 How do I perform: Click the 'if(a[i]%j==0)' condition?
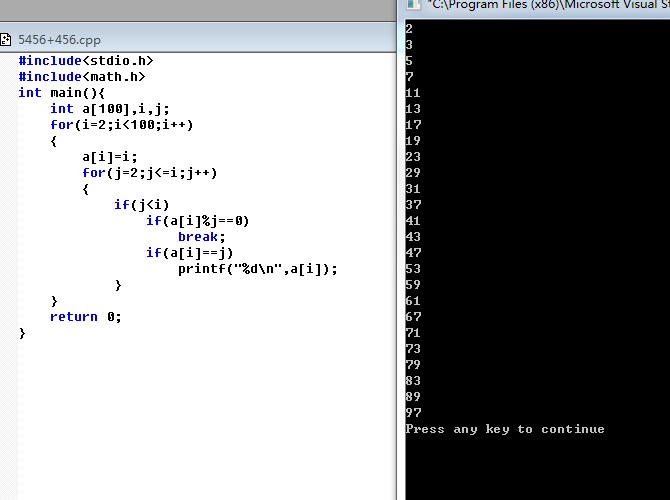tap(197, 221)
